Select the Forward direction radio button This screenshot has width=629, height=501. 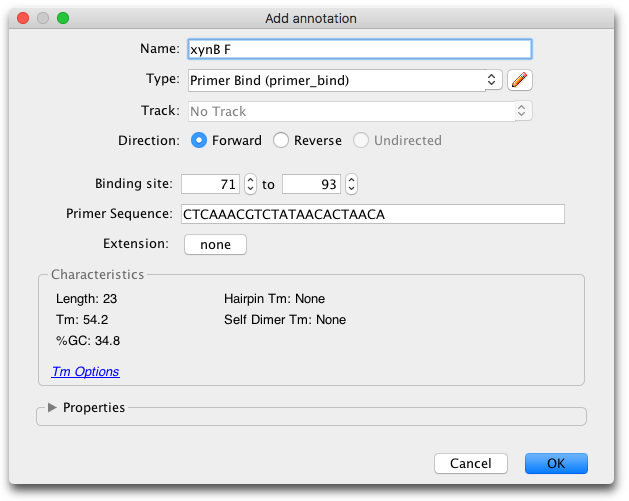click(199, 140)
